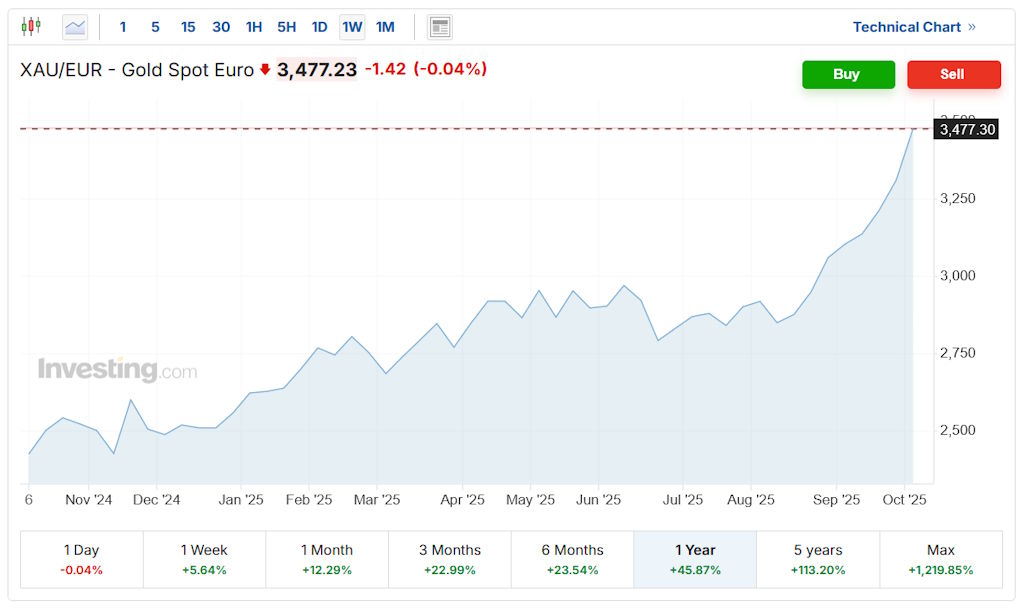Open the Technical Chart link
Viewport: 1024px width, 612px height.
point(913,27)
